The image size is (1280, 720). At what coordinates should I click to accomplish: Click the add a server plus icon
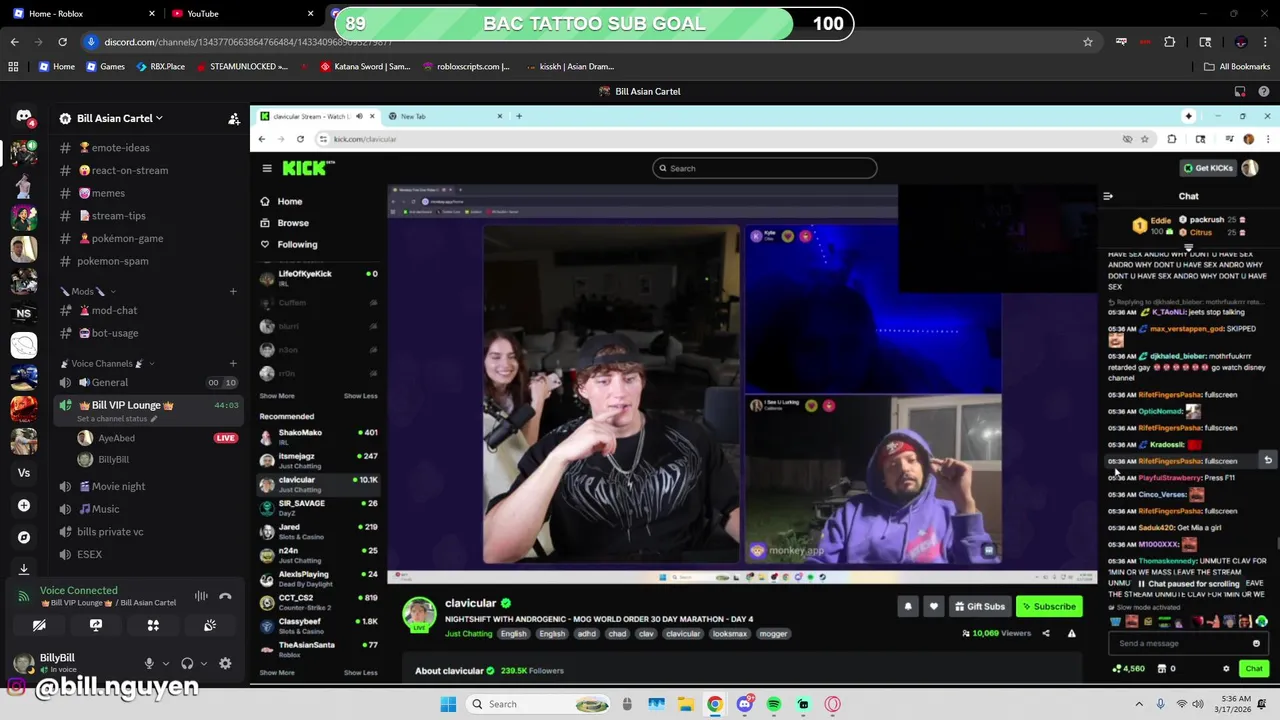(x=24, y=506)
